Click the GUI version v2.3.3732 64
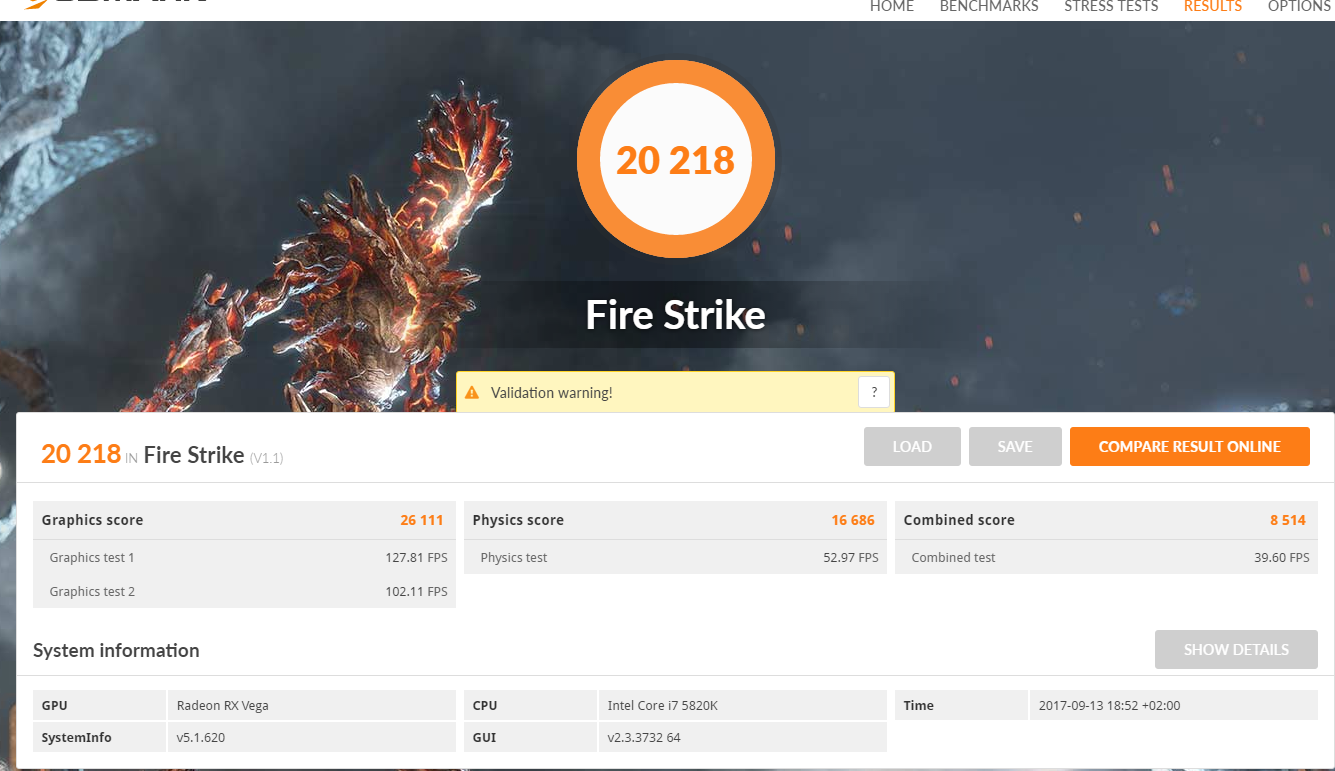This screenshot has height=771, width=1335. click(644, 738)
